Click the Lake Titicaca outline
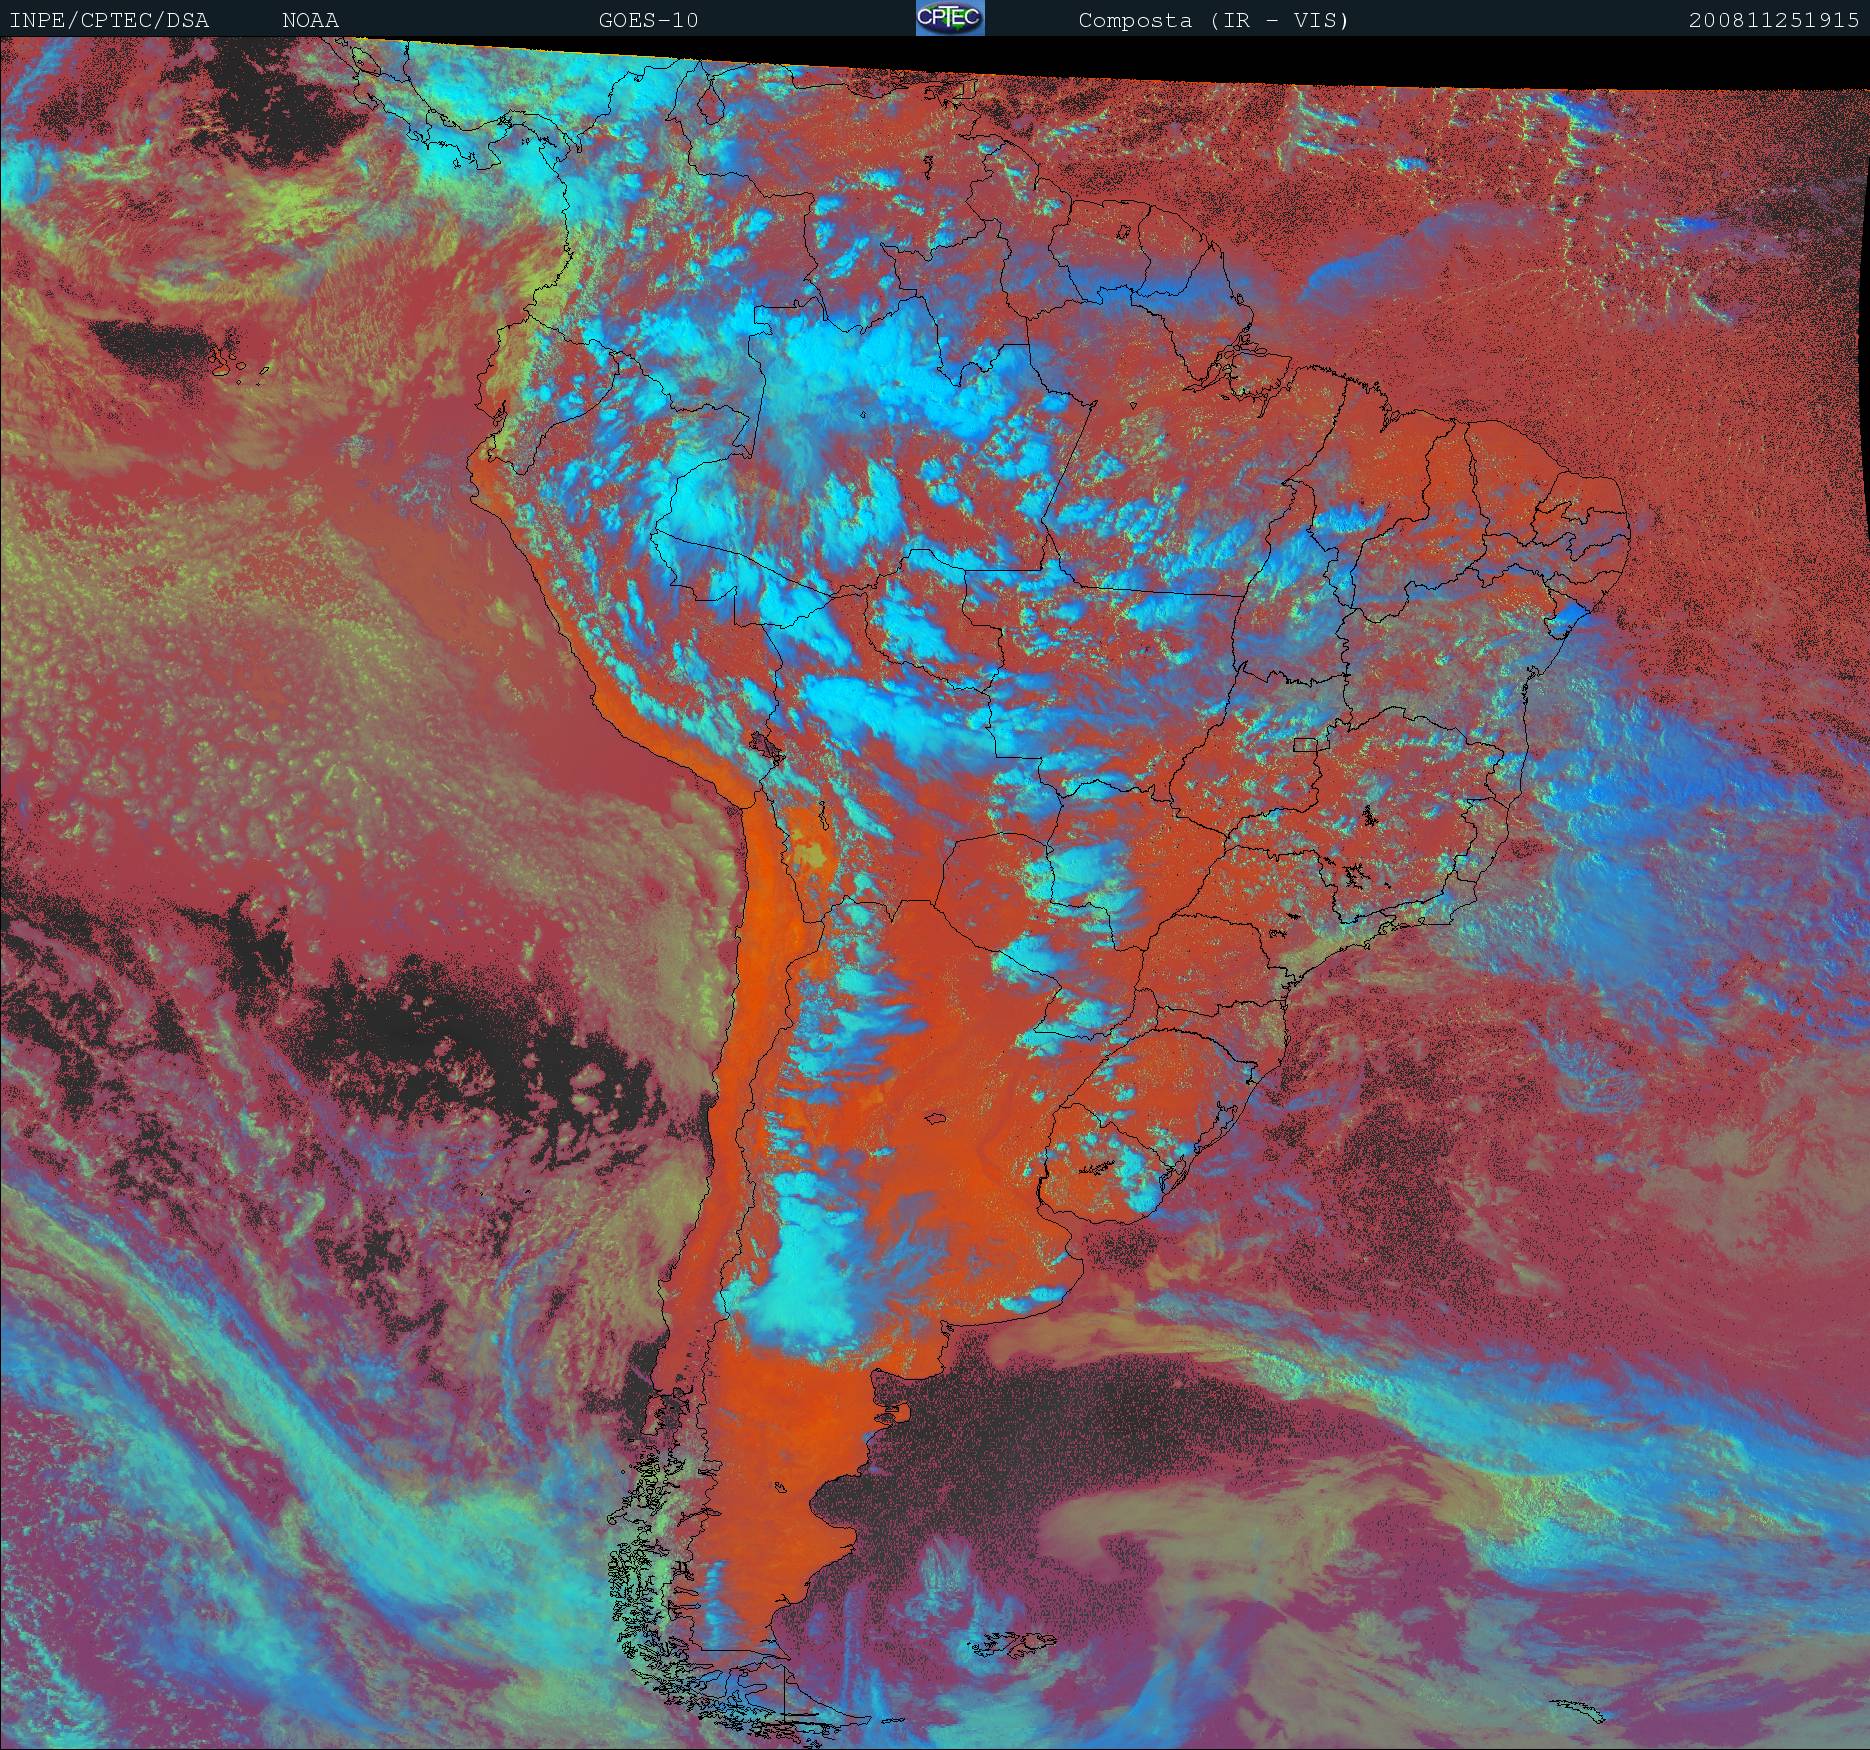1870x1750 pixels. [x=765, y=747]
